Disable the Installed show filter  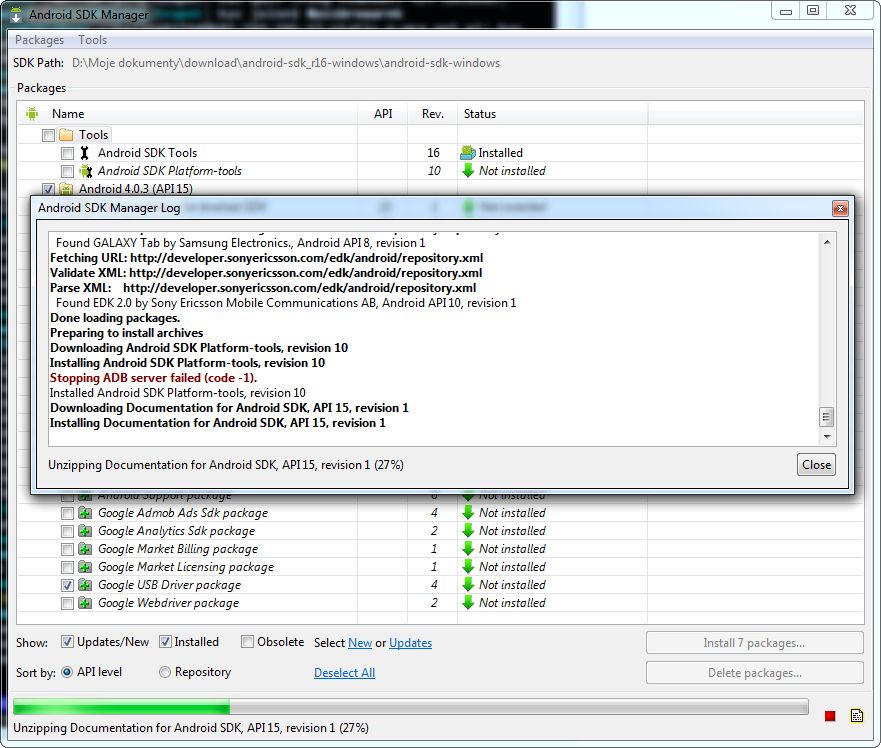pos(165,641)
